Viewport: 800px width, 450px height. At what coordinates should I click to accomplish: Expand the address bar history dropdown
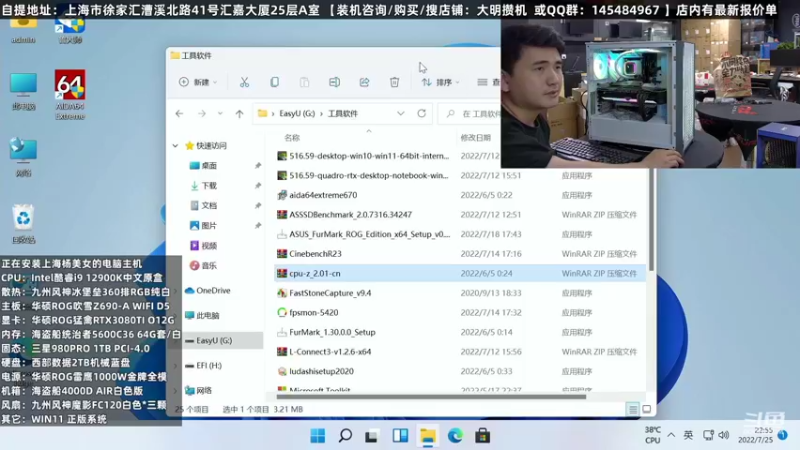point(401,114)
